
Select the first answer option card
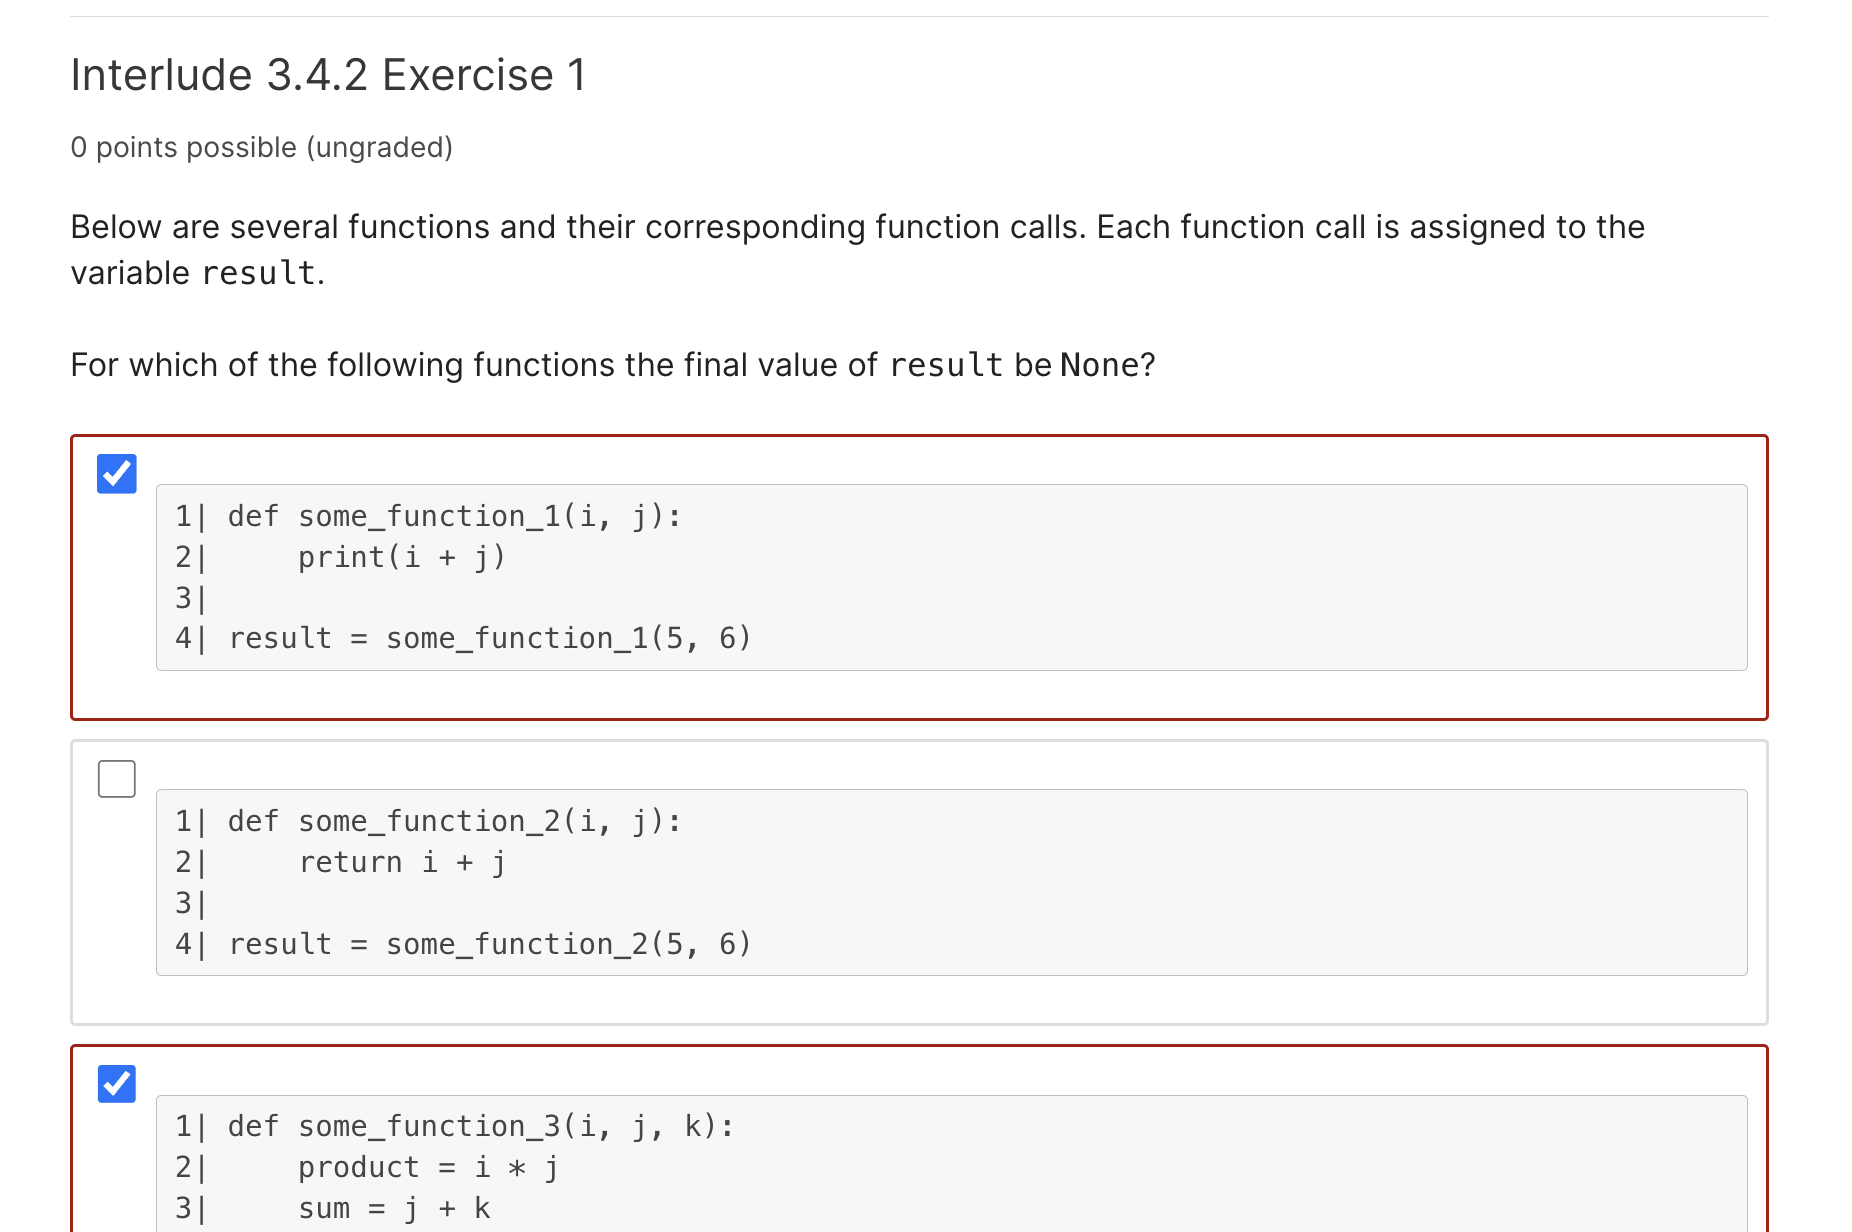[x=920, y=577]
